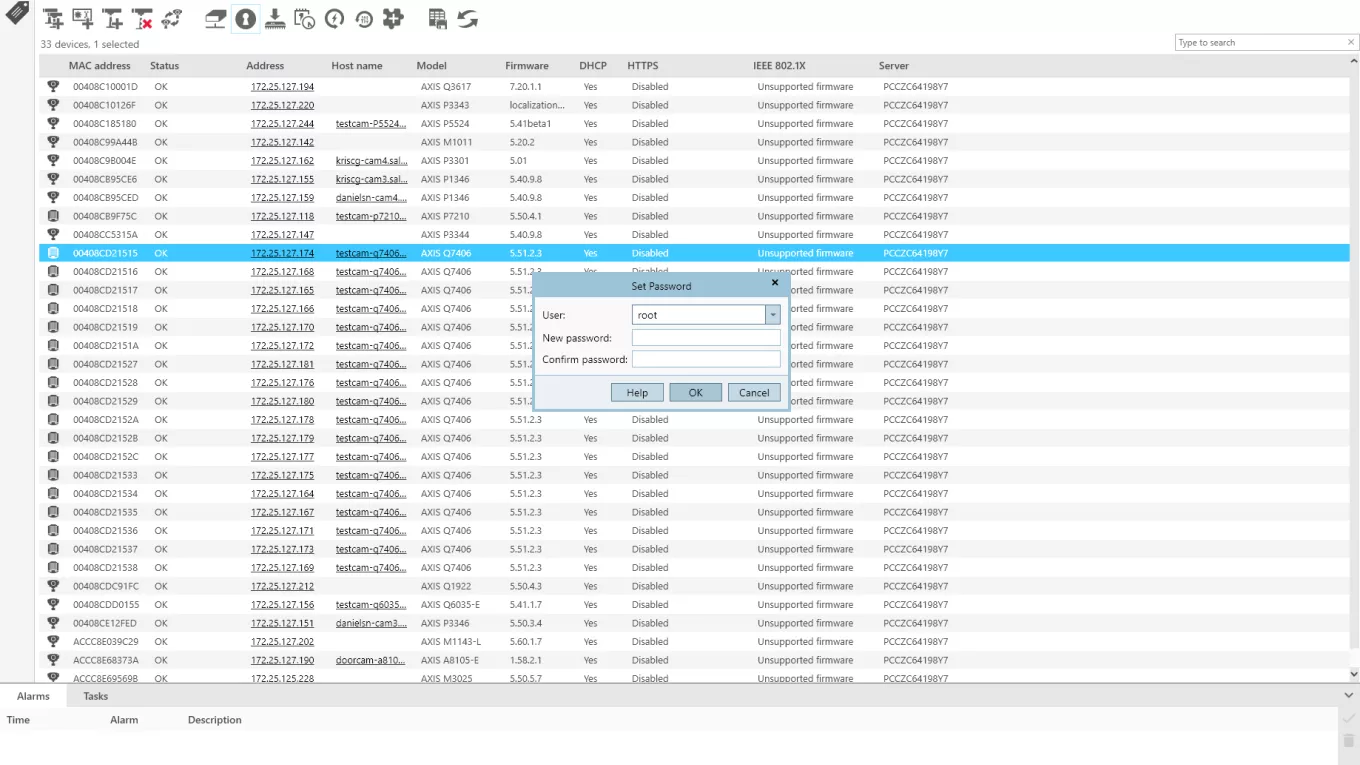1360x765 pixels.
Task: Click the Remove devices icon with red X
Action: (142, 19)
